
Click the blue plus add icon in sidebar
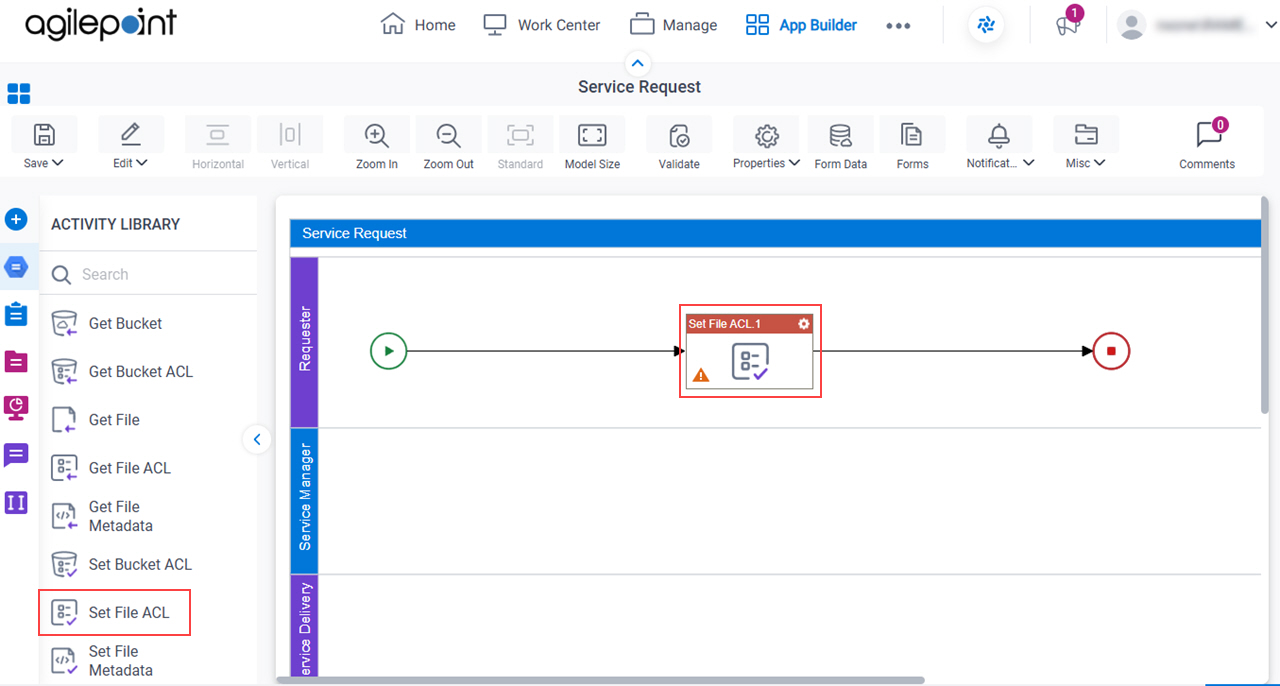(16, 219)
